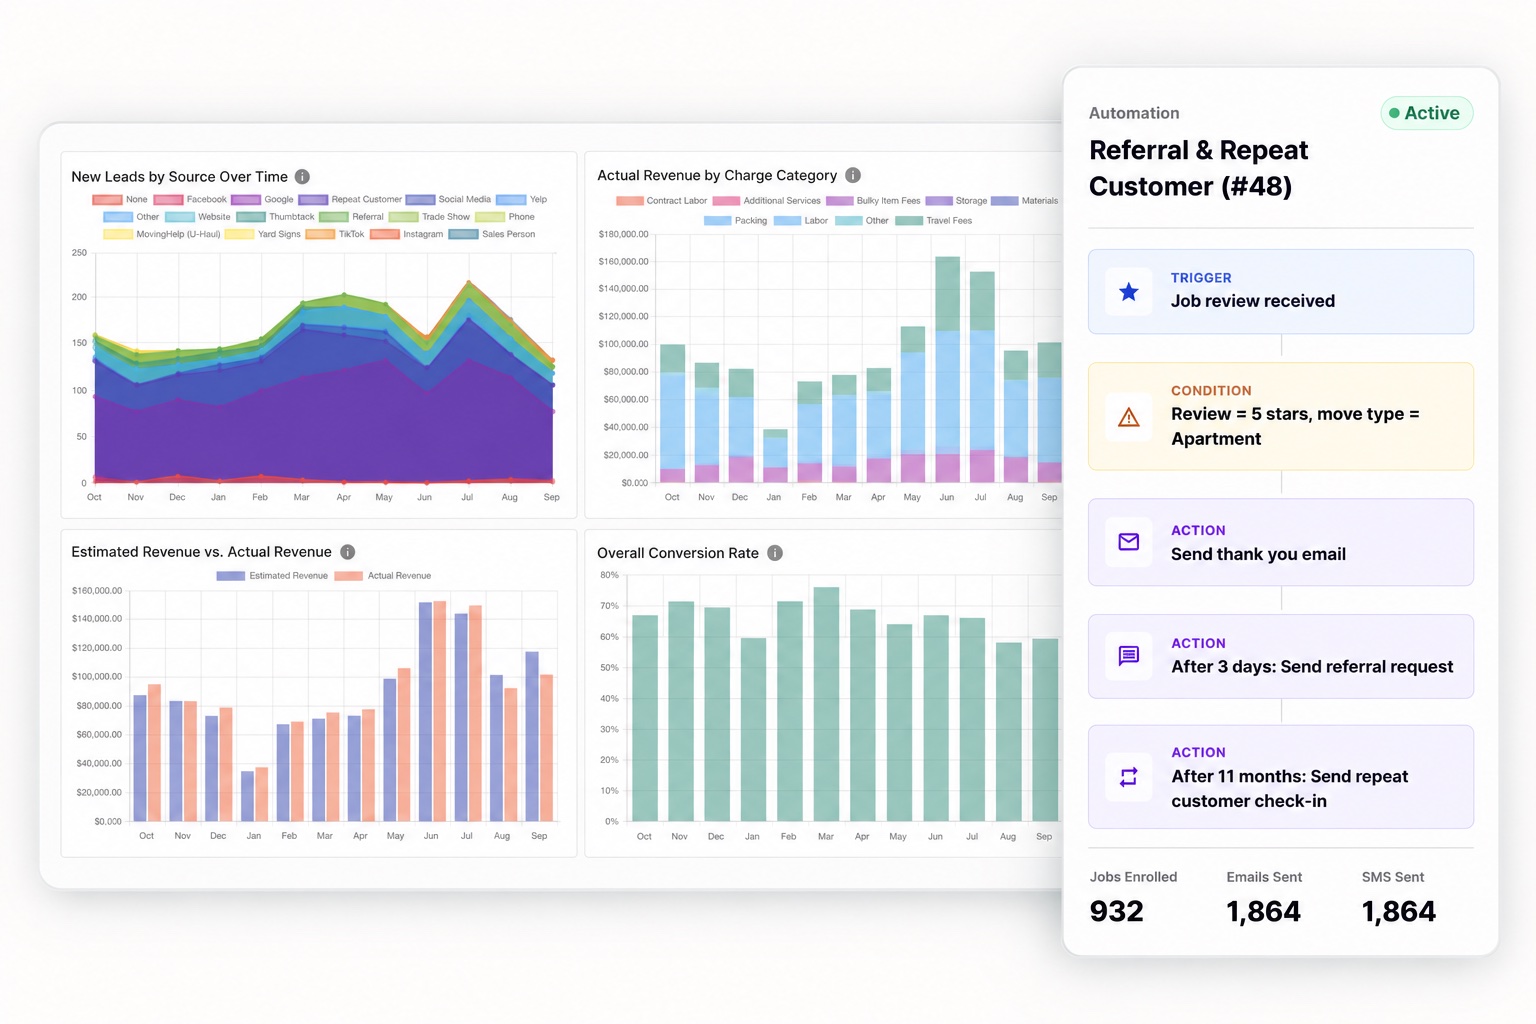Toggle the MovingHelp (U-Haul) legend entry
This screenshot has width=1536, height=1024.
pos(161,234)
